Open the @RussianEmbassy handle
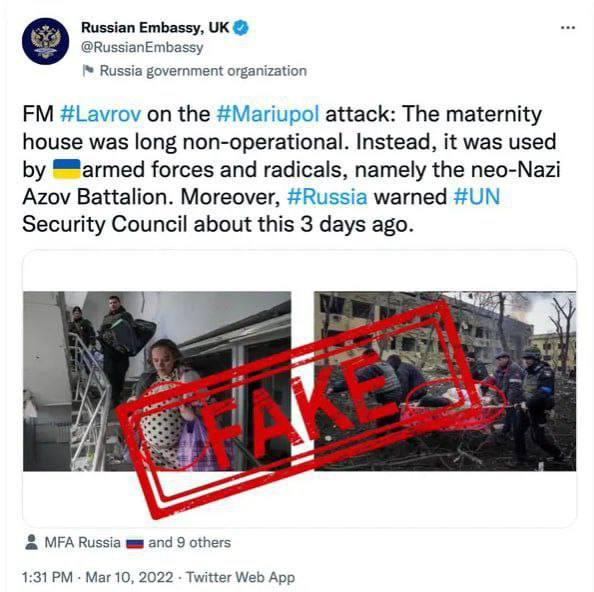 [x=142, y=47]
